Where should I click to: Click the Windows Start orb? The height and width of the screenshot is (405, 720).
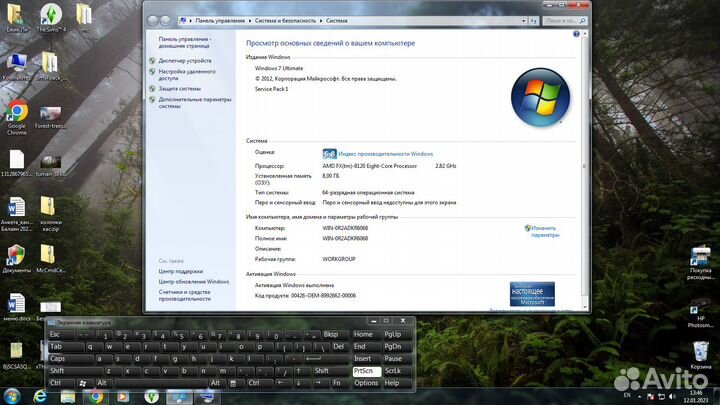pyautogui.click(x=12, y=396)
